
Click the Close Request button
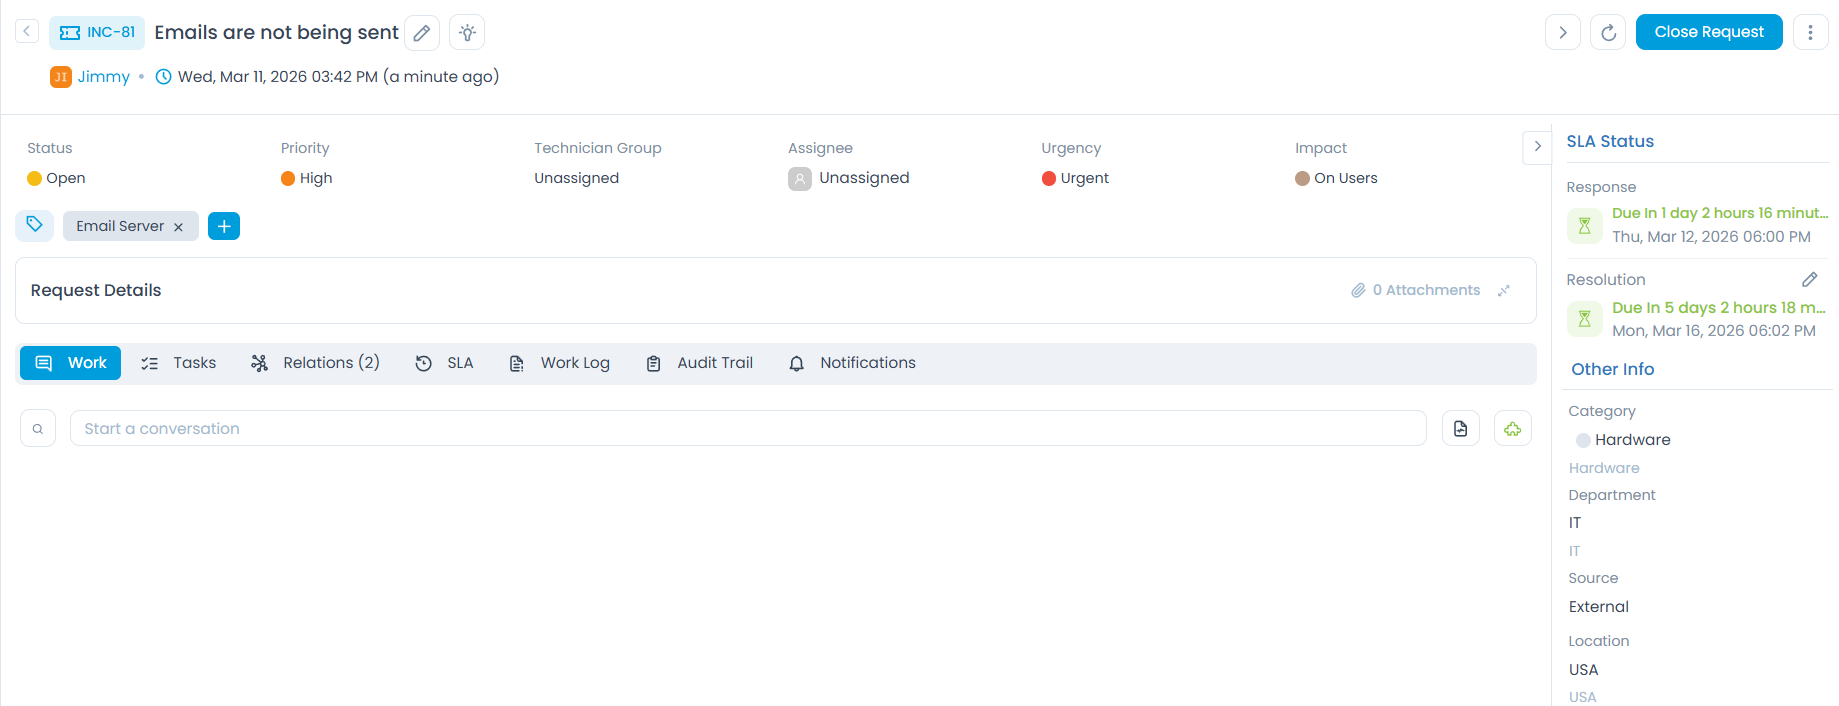1708,32
